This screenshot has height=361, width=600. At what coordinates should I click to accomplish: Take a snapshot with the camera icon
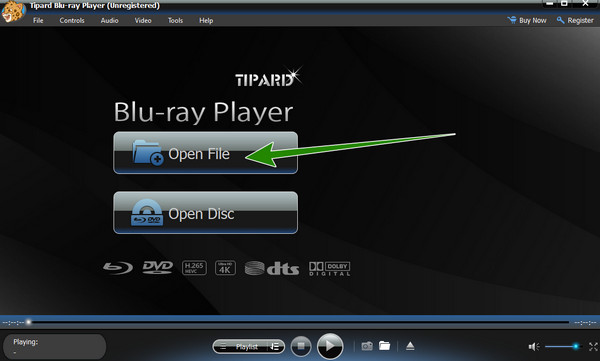tap(367, 346)
